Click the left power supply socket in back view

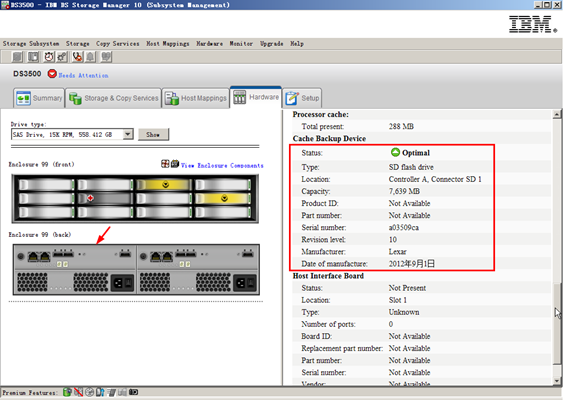coord(122,283)
